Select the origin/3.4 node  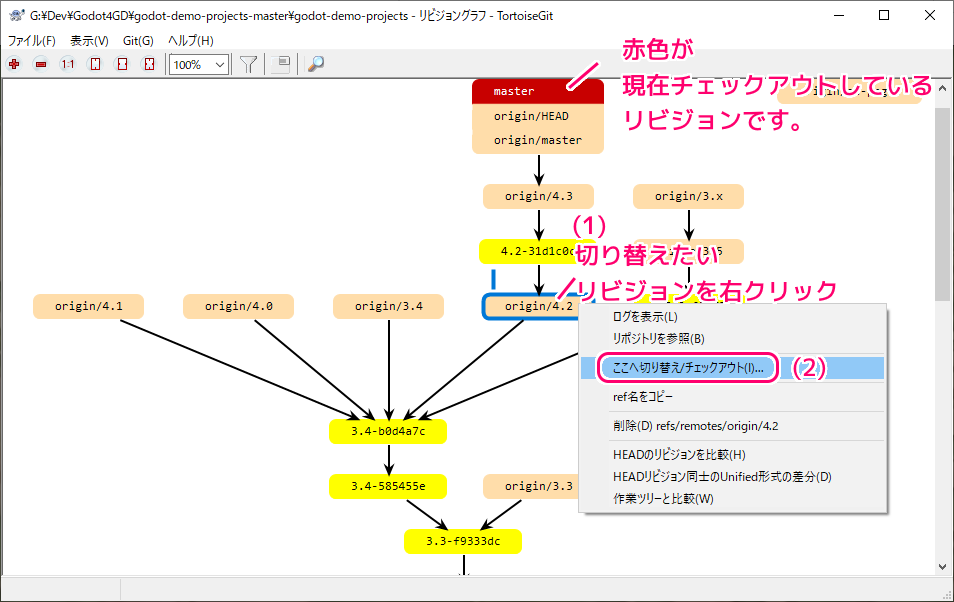click(389, 306)
